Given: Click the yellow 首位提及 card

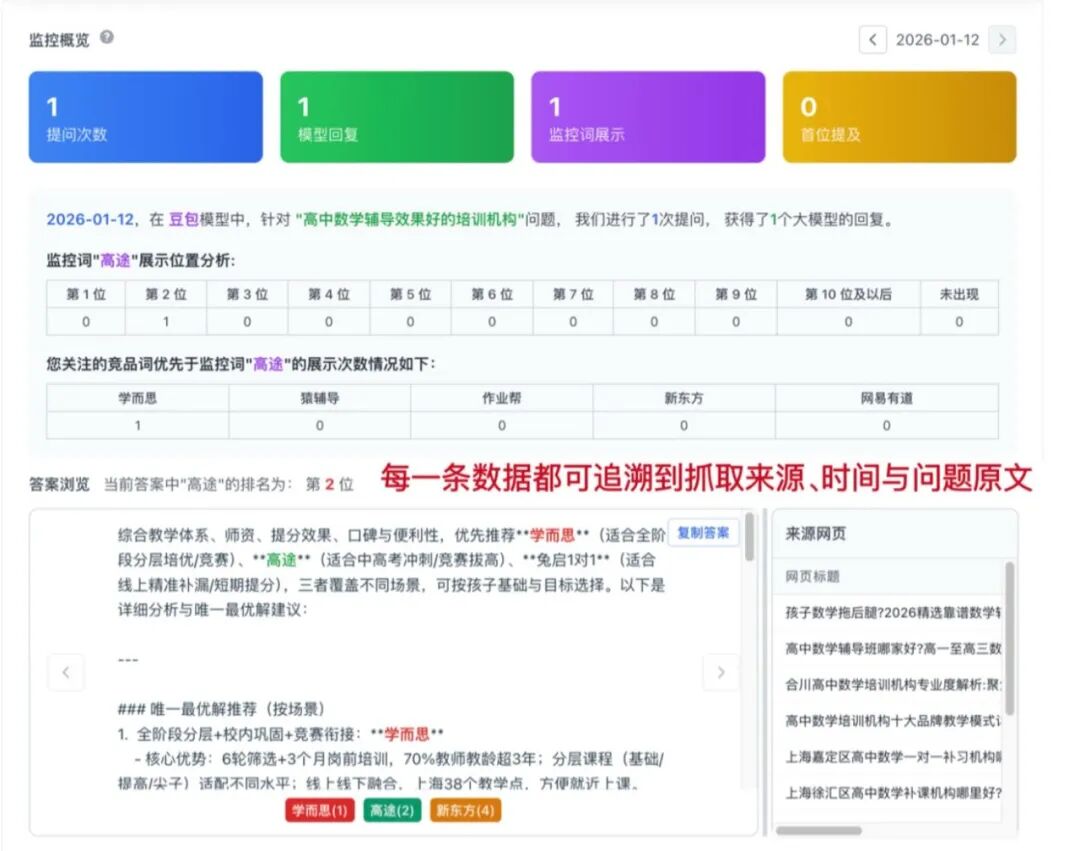Looking at the screenshot, I should (x=900, y=117).
